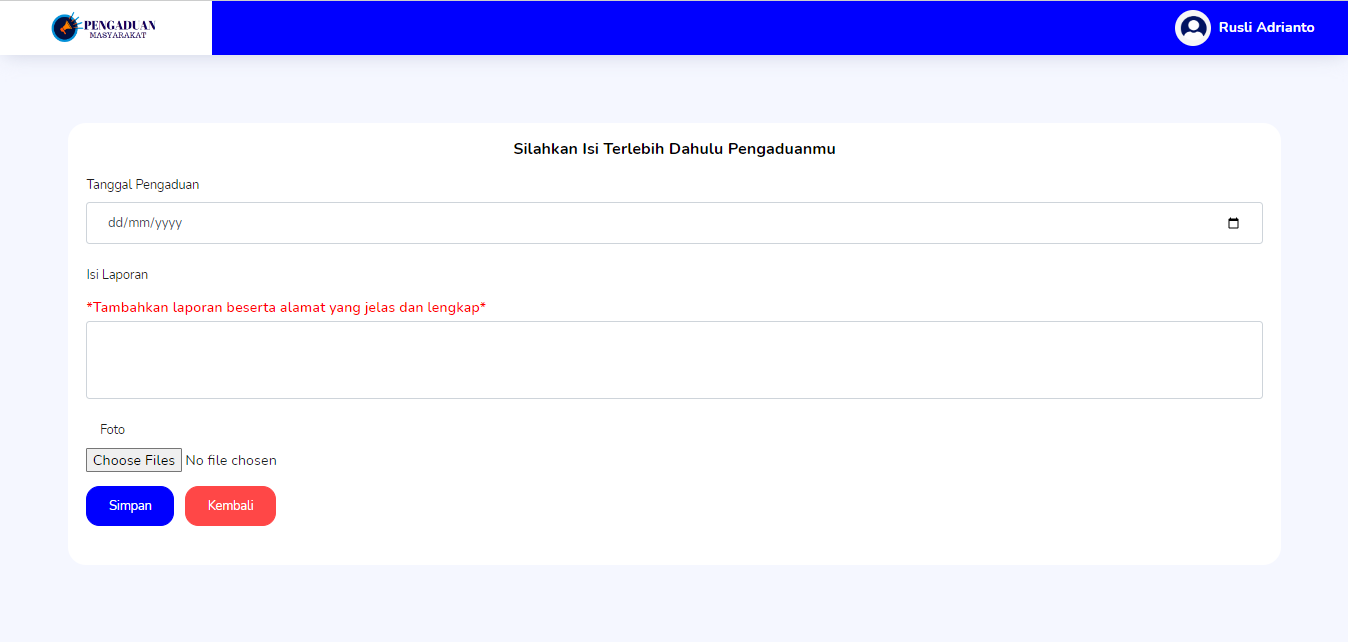Submit the form with Simpan
This screenshot has width=1348, height=642.
click(x=130, y=506)
